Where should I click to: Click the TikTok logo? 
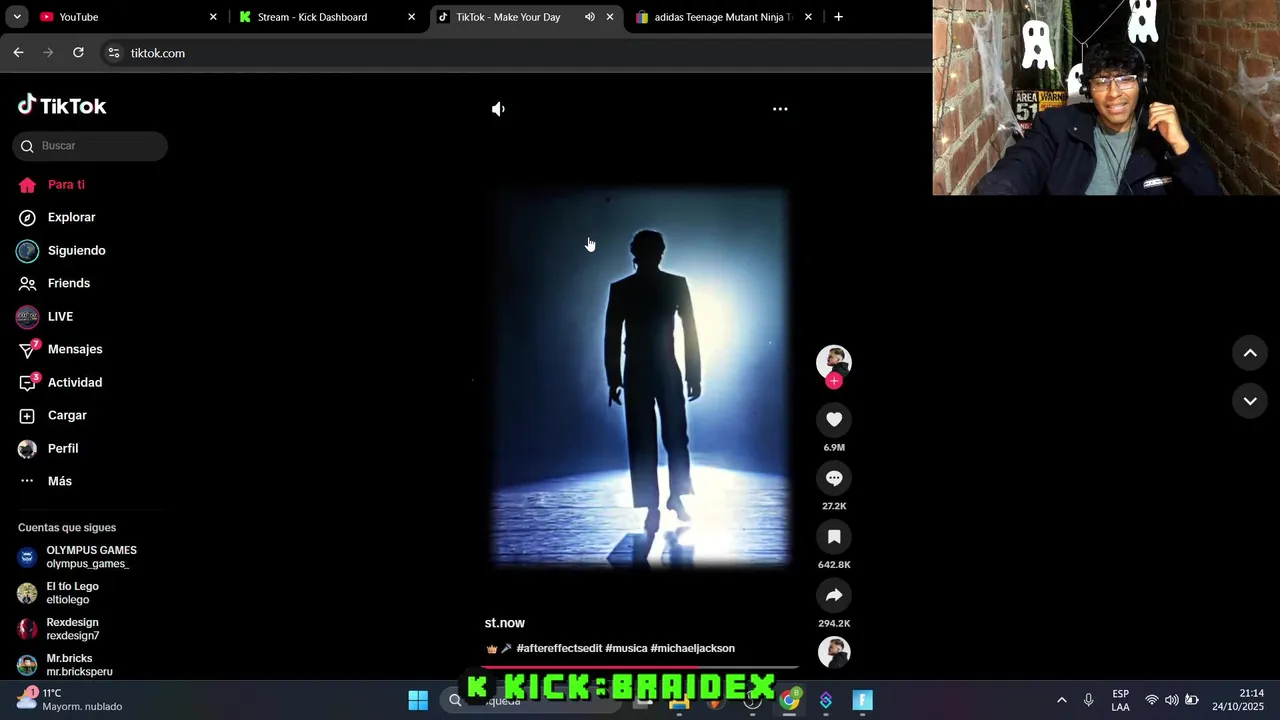(x=62, y=105)
